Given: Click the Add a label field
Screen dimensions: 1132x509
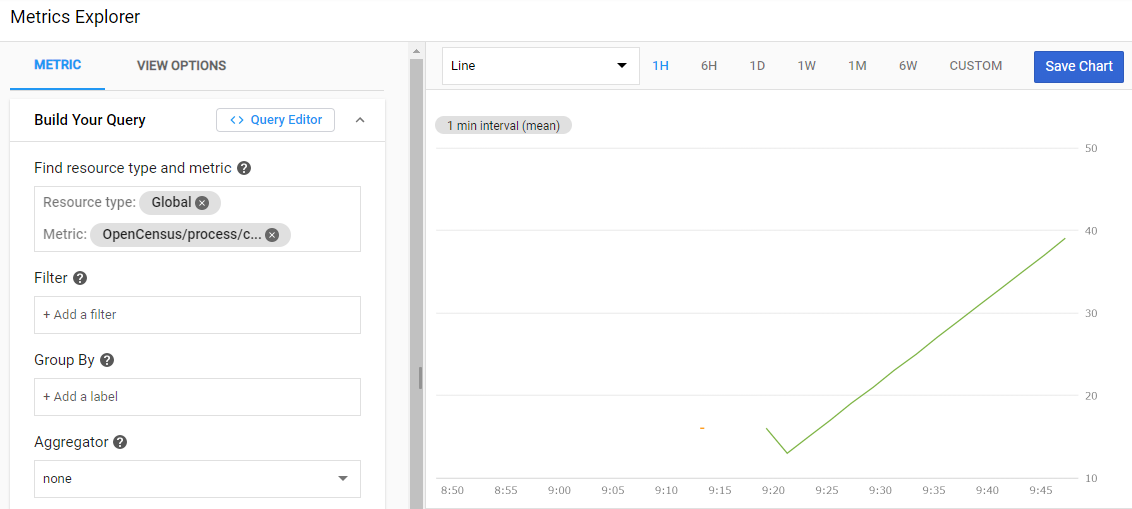Looking at the screenshot, I should tap(197, 396).
